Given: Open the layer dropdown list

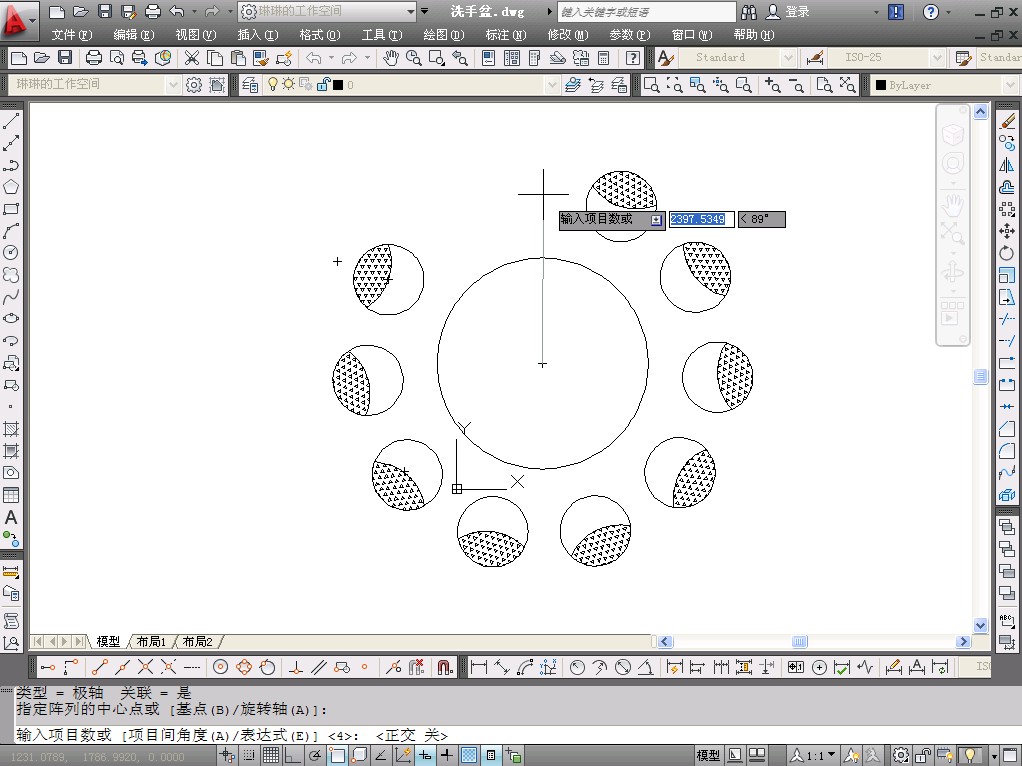Looking at the screenshot, I should pos(553,85).
